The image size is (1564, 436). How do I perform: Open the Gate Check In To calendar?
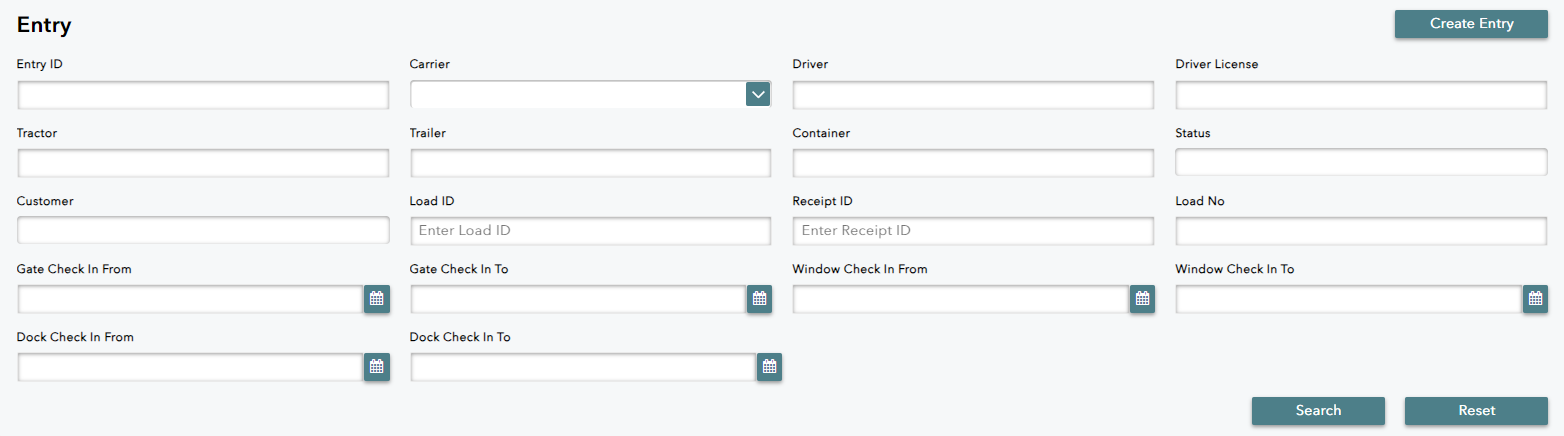click(759, 299)
